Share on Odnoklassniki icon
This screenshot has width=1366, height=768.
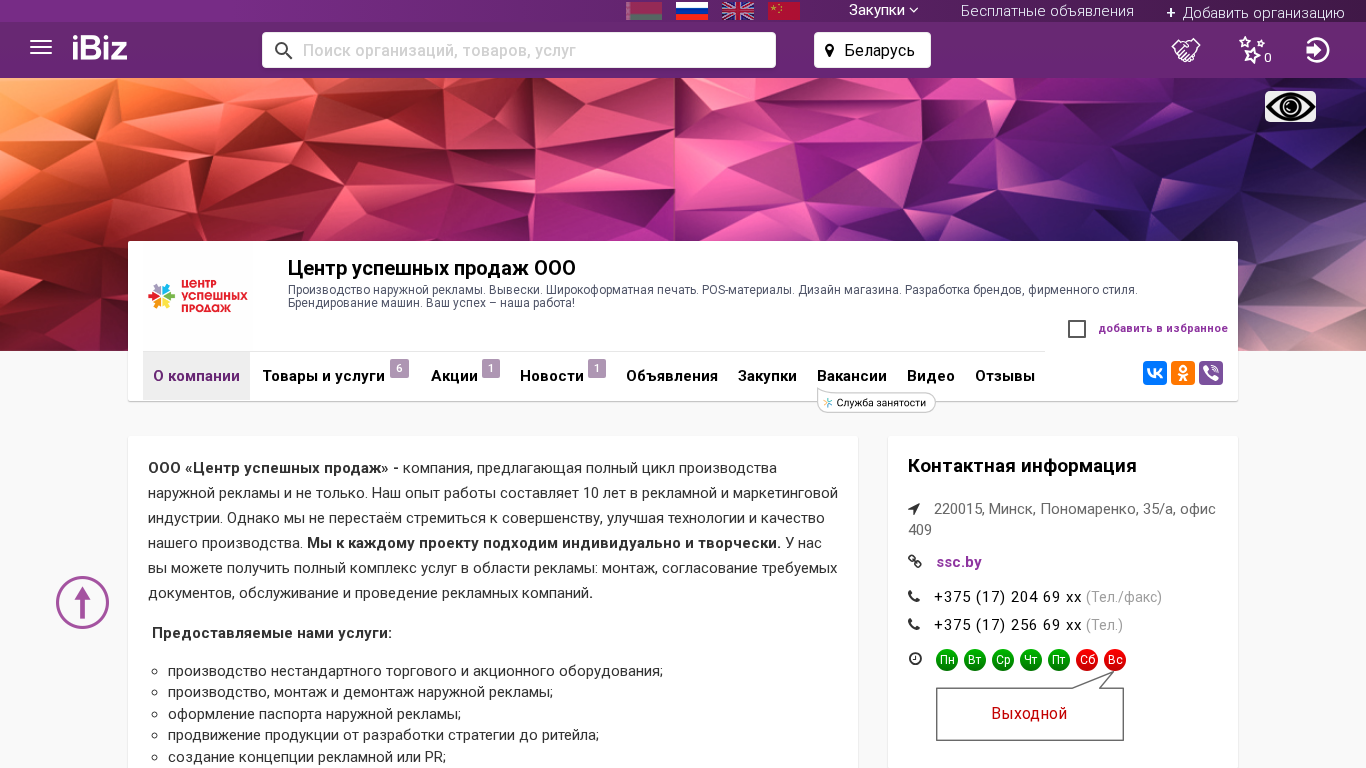coord(1183,373)
